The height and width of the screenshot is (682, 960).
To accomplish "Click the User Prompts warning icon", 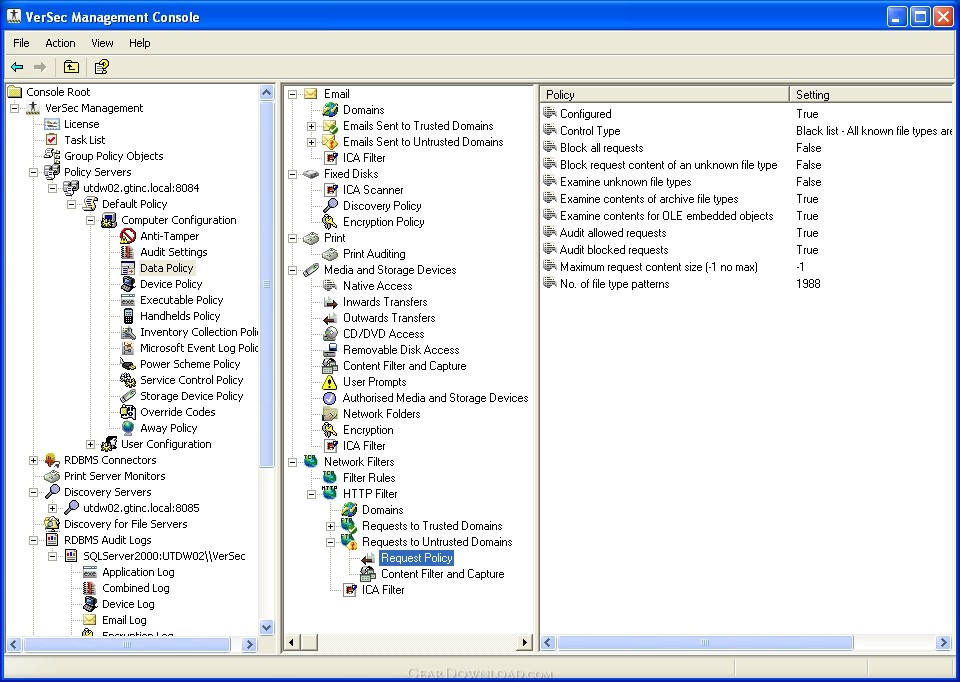I will 330,382.
